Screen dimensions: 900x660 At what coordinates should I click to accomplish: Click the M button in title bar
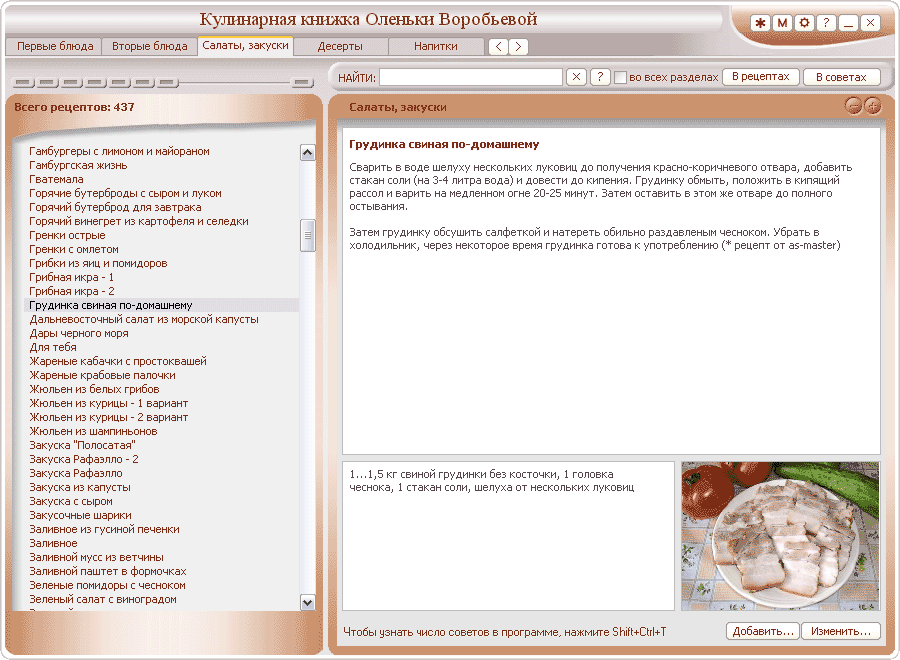click(x=782, y=23)
